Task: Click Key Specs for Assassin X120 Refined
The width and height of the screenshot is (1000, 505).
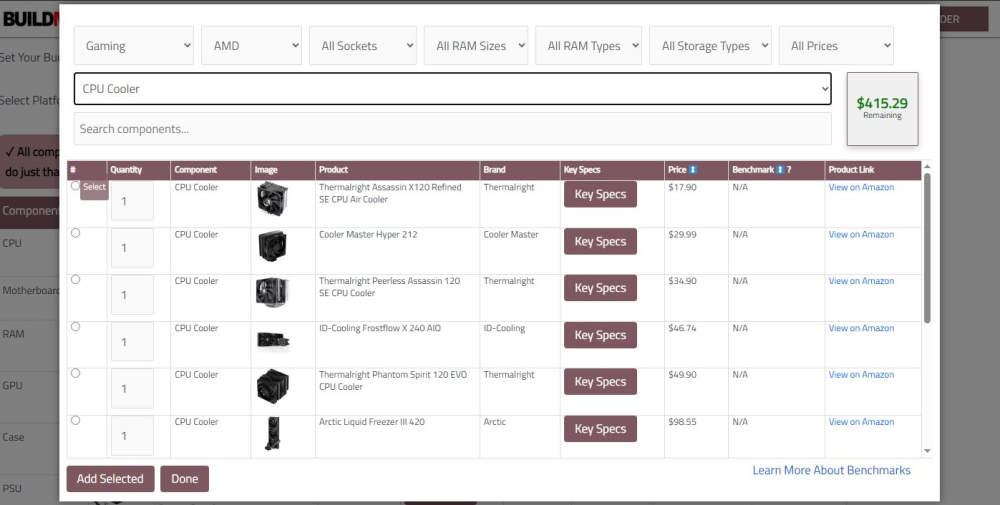Action: [x=600, y=194]
